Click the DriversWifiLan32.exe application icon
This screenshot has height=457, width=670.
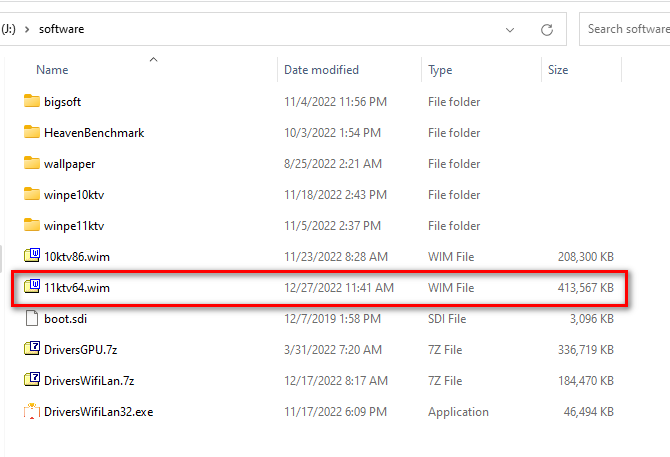click(x=32, y=411)
